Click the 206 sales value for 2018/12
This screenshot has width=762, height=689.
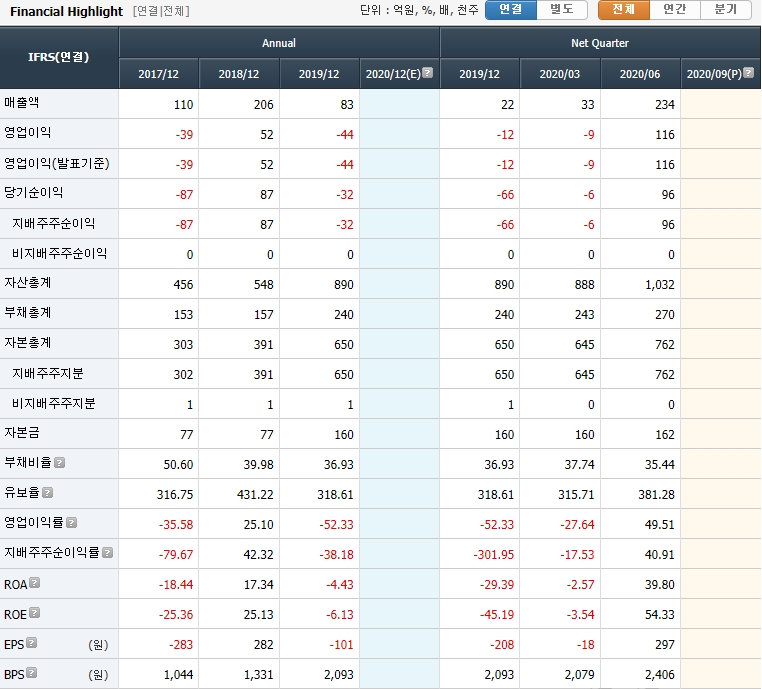(263, 104)
